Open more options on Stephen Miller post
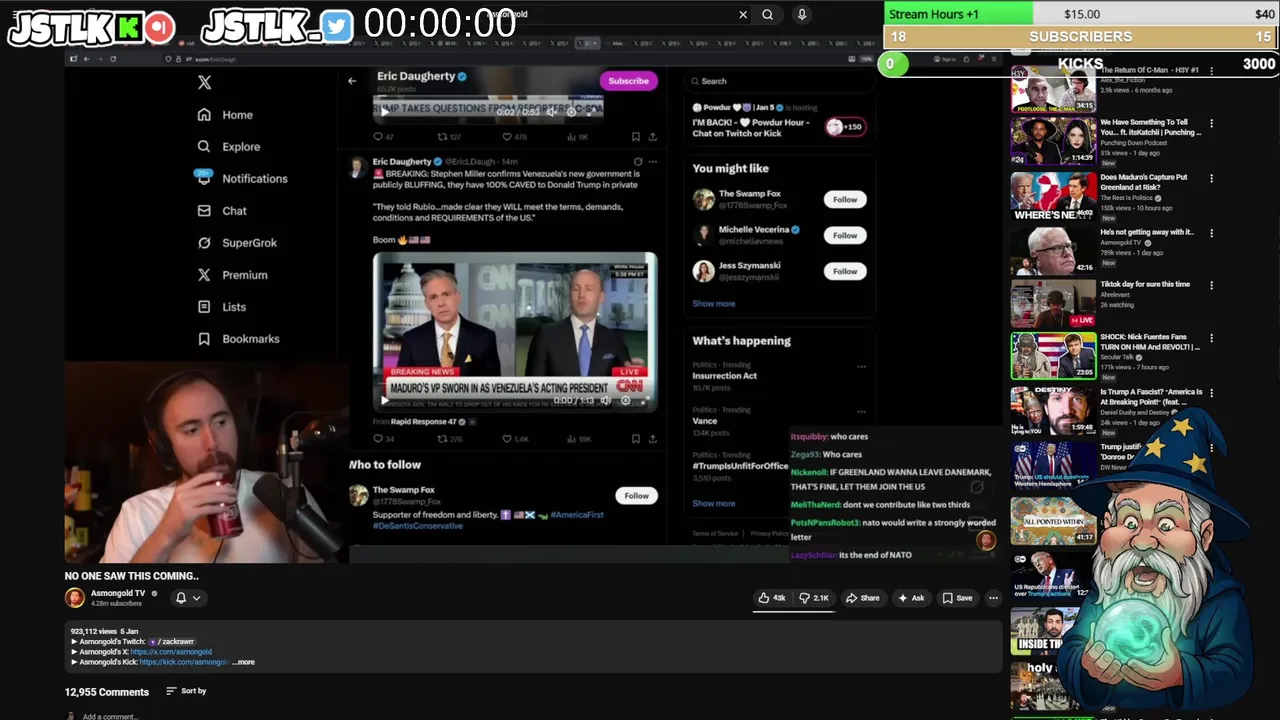This screenshot has width=1280, height=720. [x=653, y=161]
